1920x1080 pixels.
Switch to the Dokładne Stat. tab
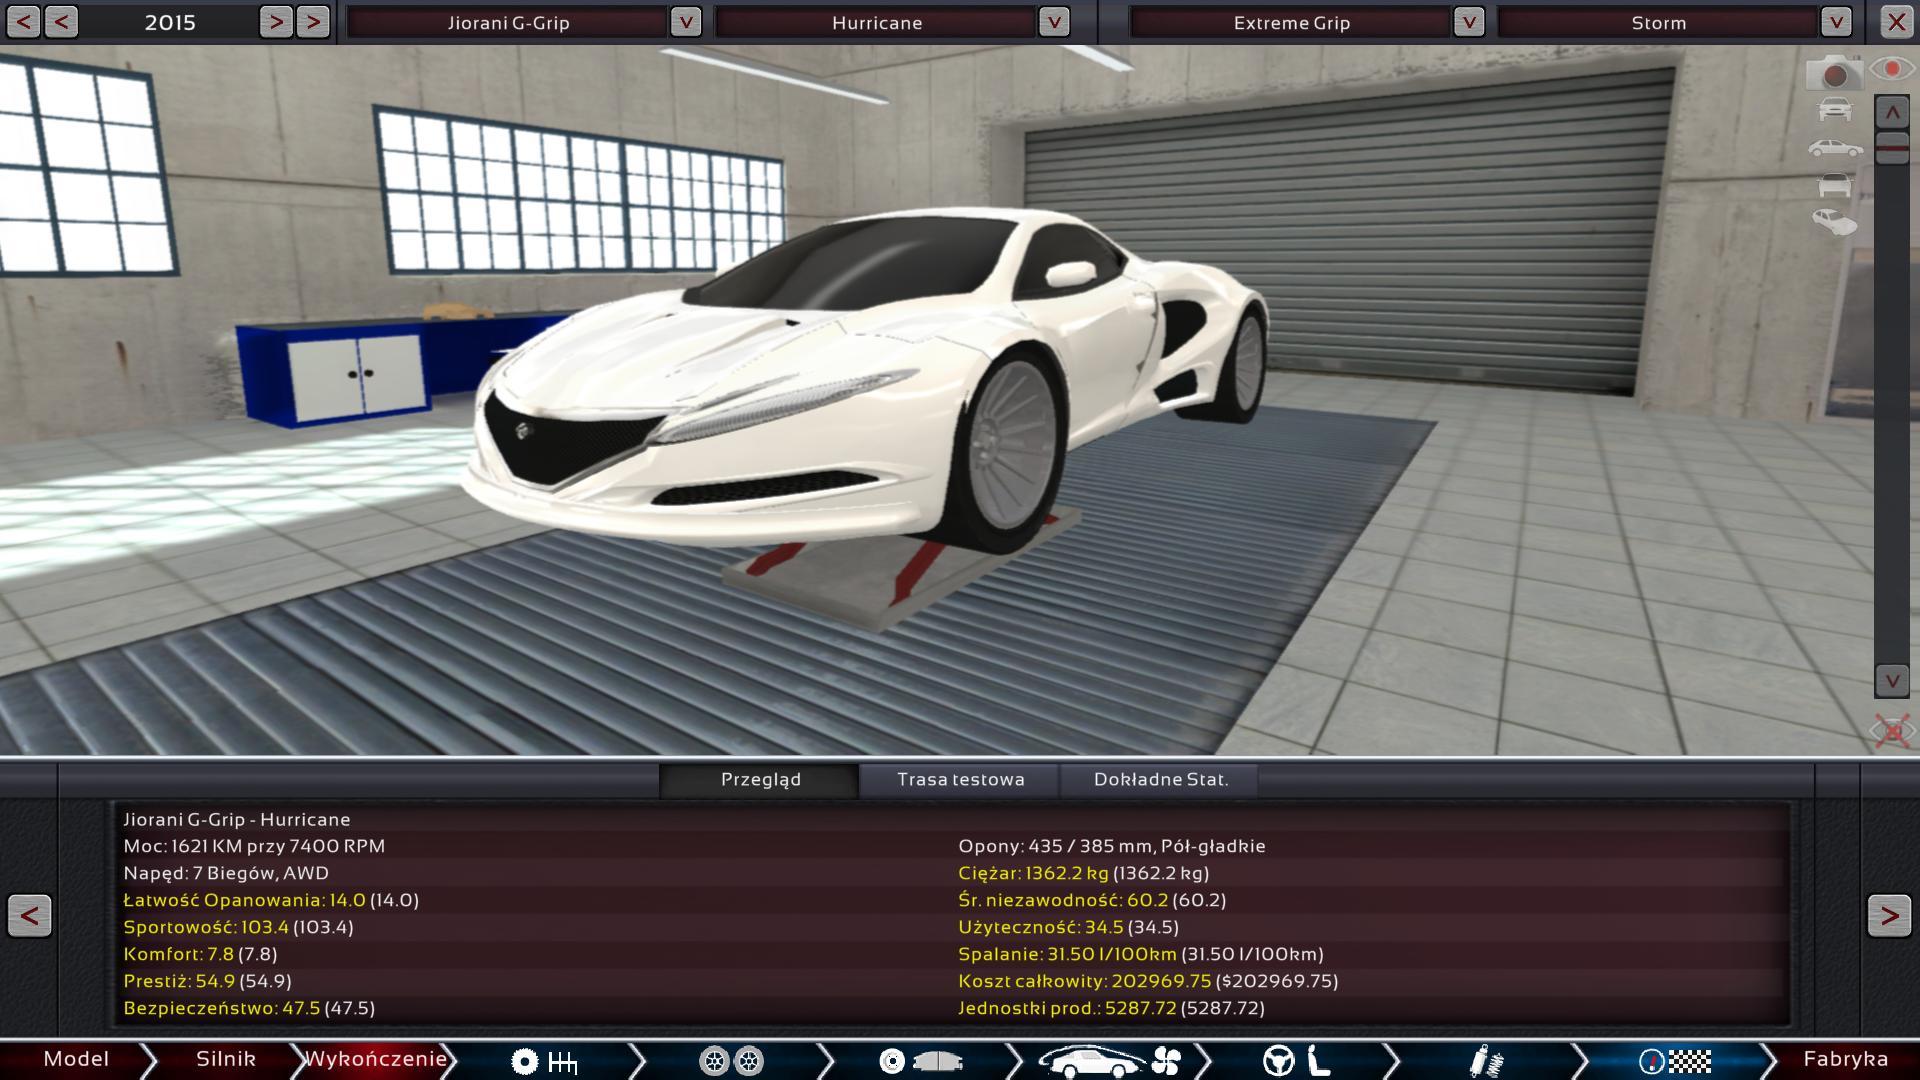pyautogui.click(x=1160, y=780)
